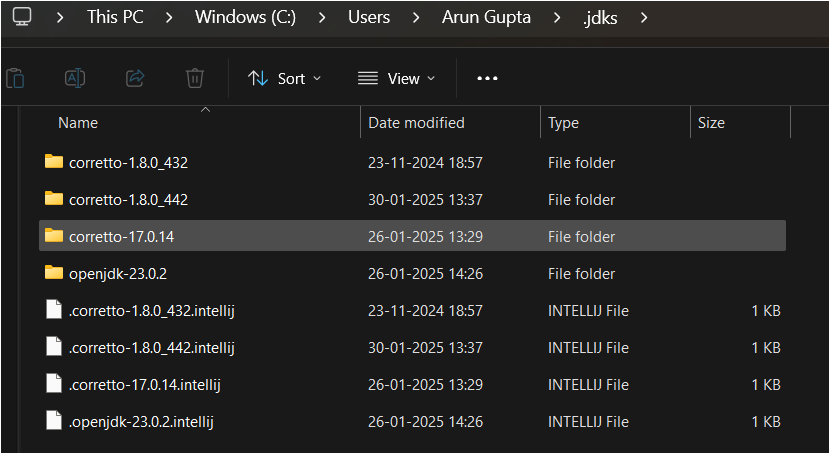Open the View dropdown menu

tap(396, 79)
